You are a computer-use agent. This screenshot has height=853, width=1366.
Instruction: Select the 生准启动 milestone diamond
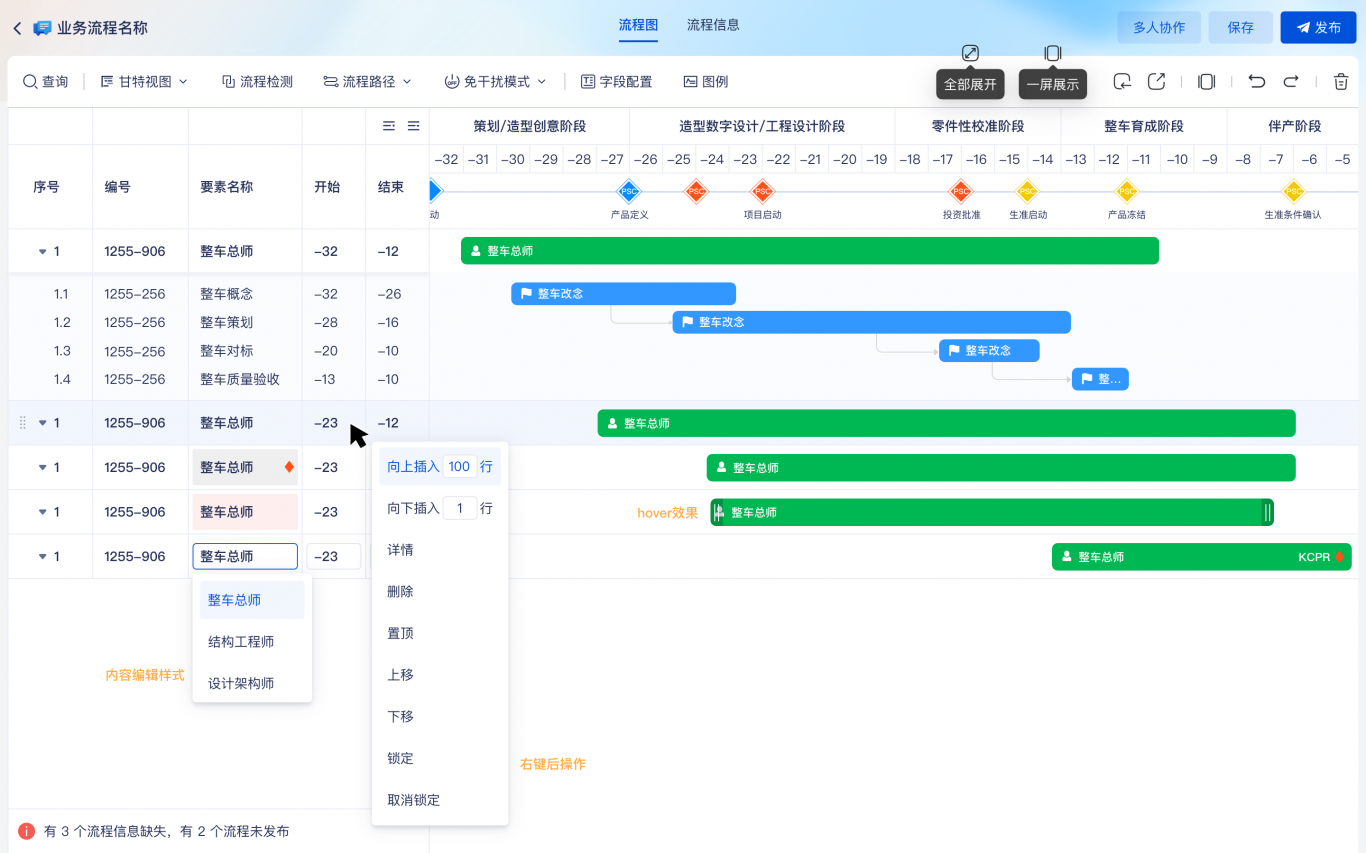(1027, 191)
